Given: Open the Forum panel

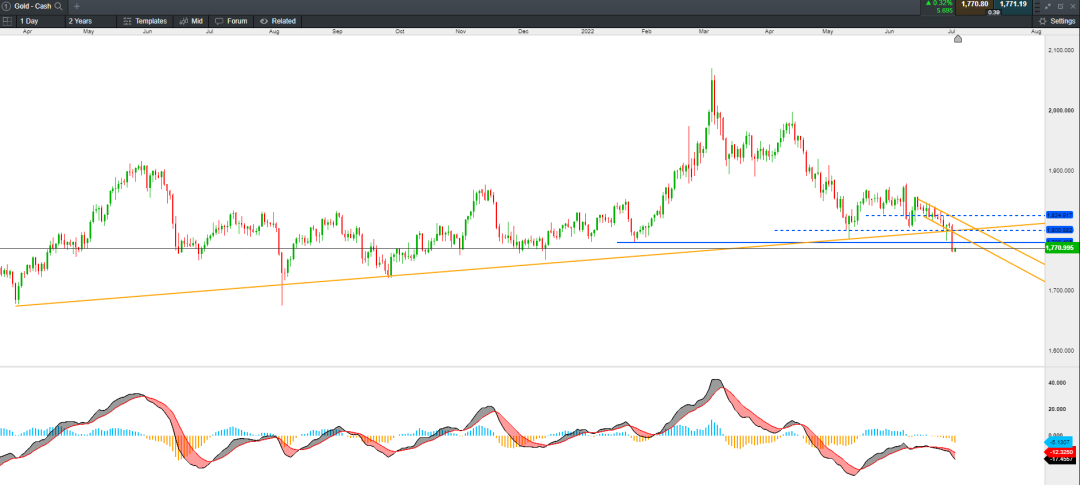Looking at the screenshot, I should pyautogui.click(x=231, y=21).
